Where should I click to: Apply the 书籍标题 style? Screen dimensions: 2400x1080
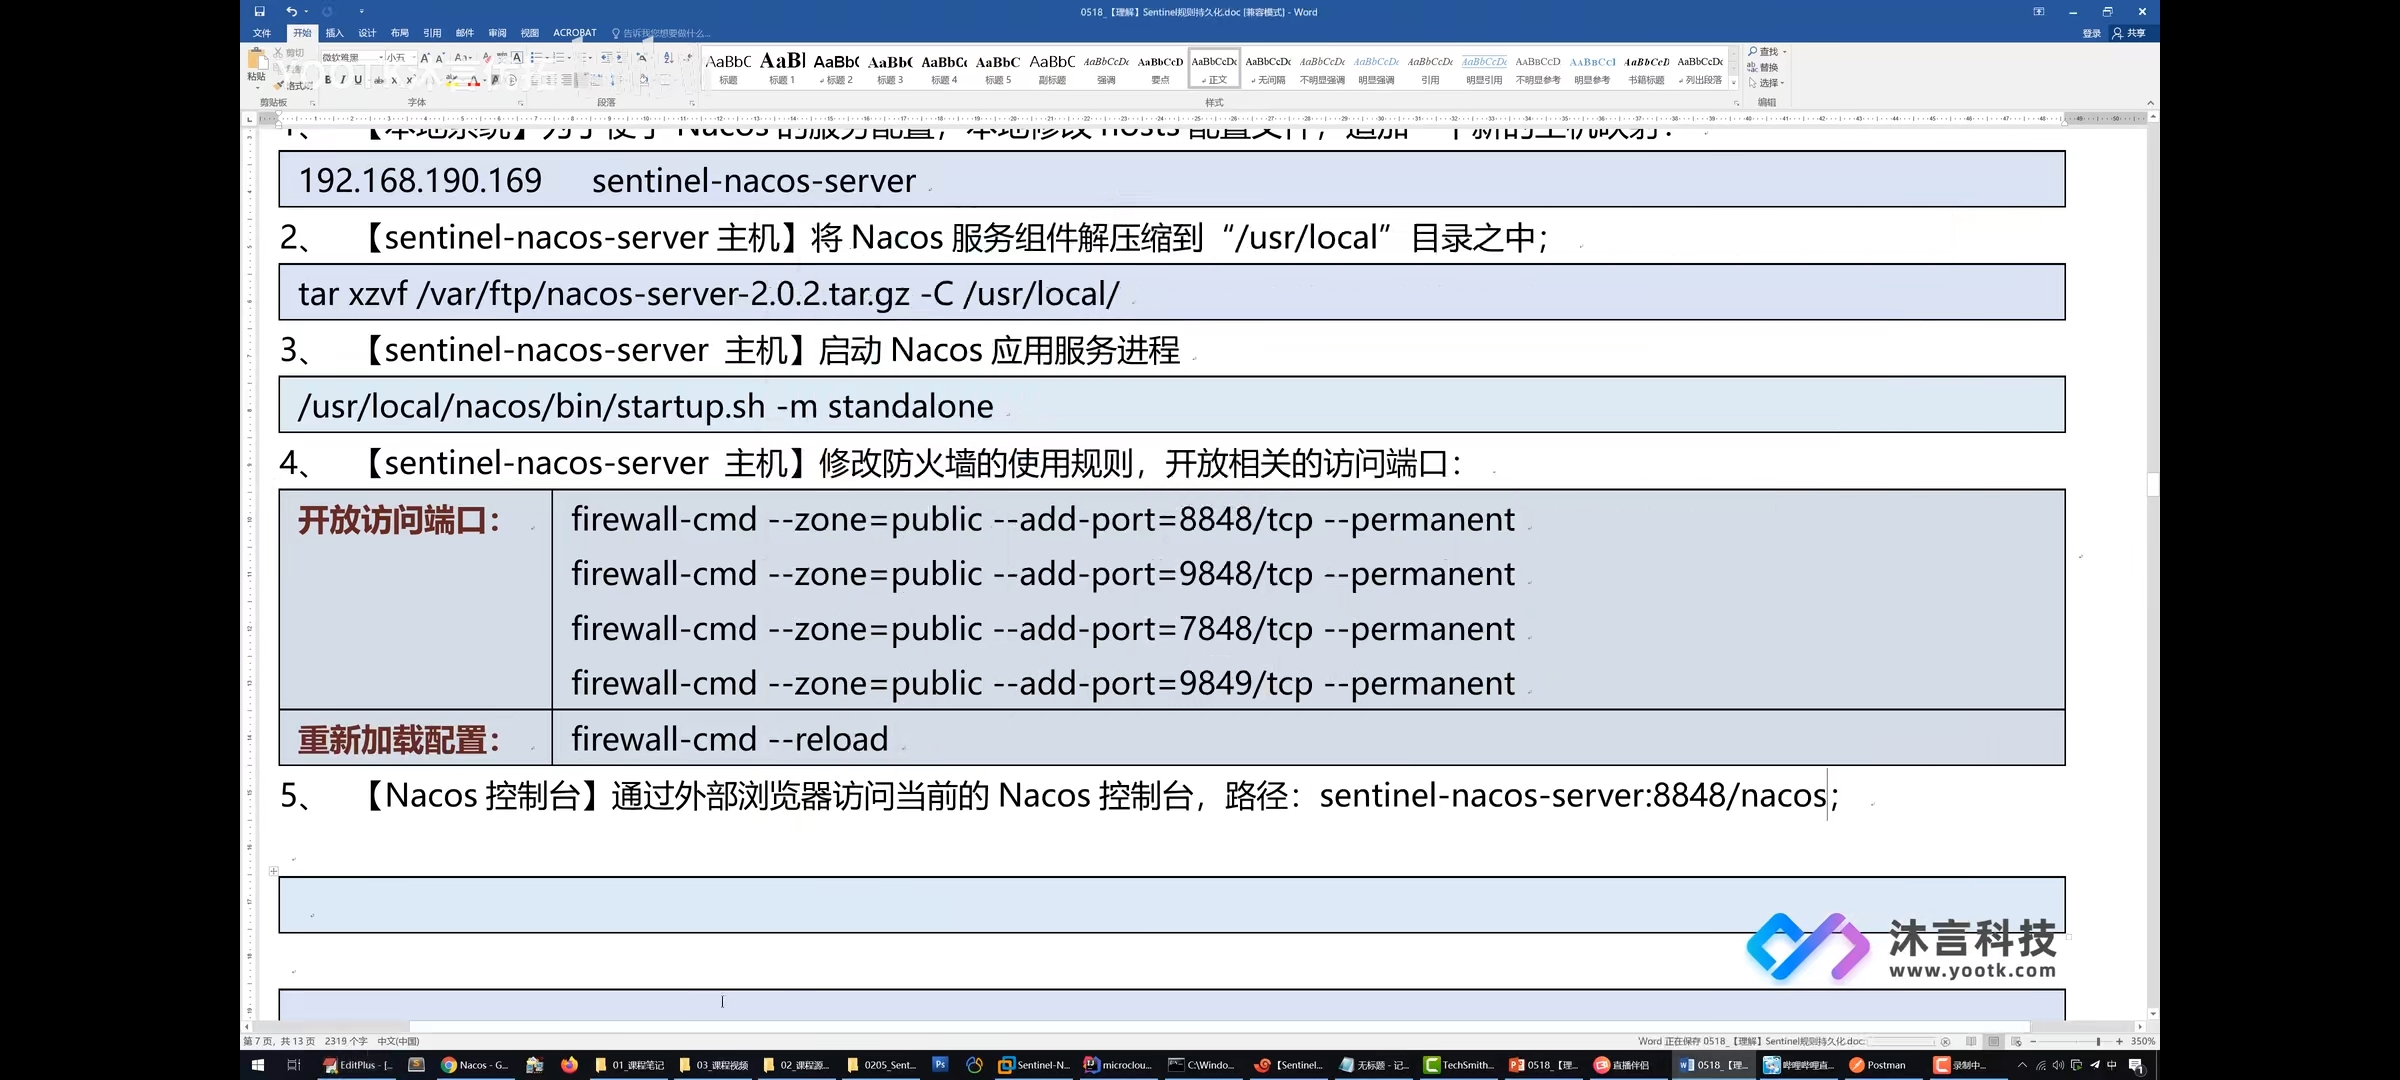pos(1646,68)
